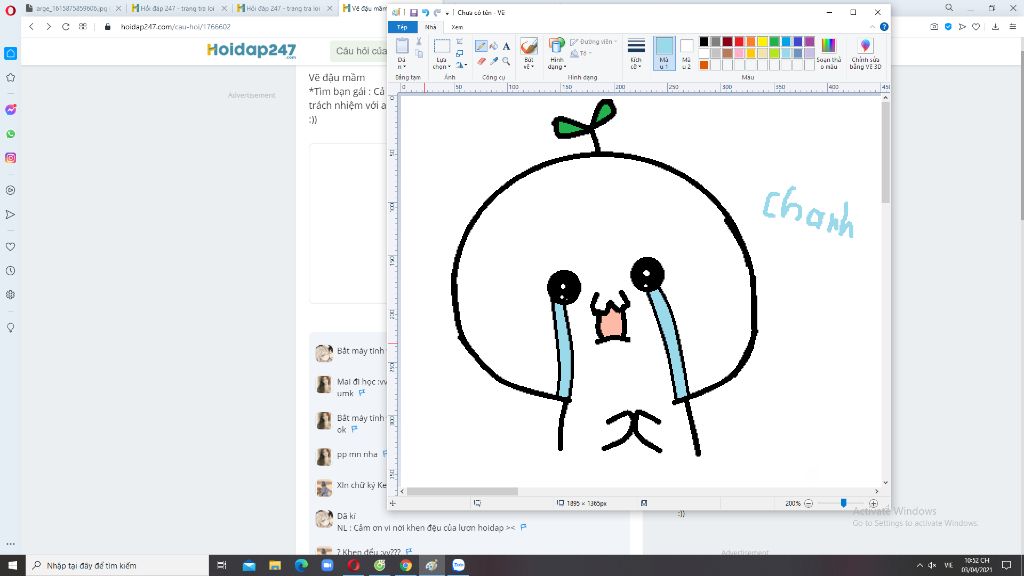Screen dimensions: 1024x576
Task: Open the Hình dạng shapes dropdown
Action: click(x=556, y=63)
